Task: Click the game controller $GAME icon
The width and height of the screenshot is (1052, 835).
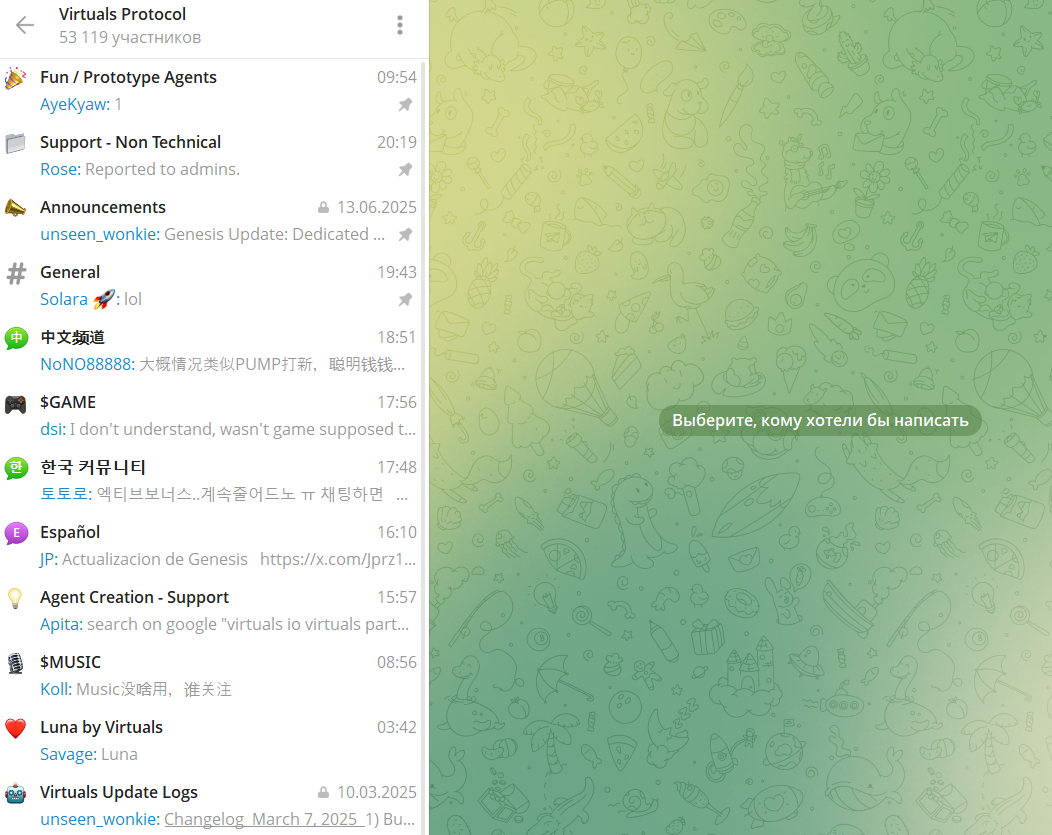Action: pos(15,403)
